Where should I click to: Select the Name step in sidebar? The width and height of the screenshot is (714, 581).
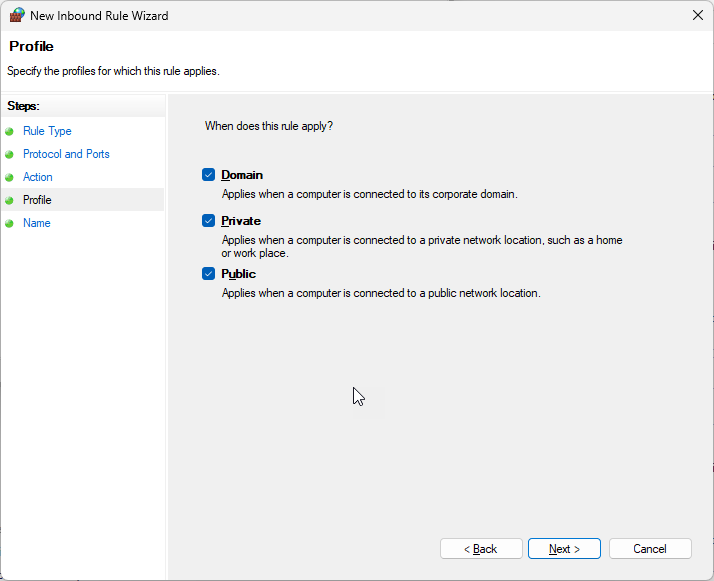[37, 223]
